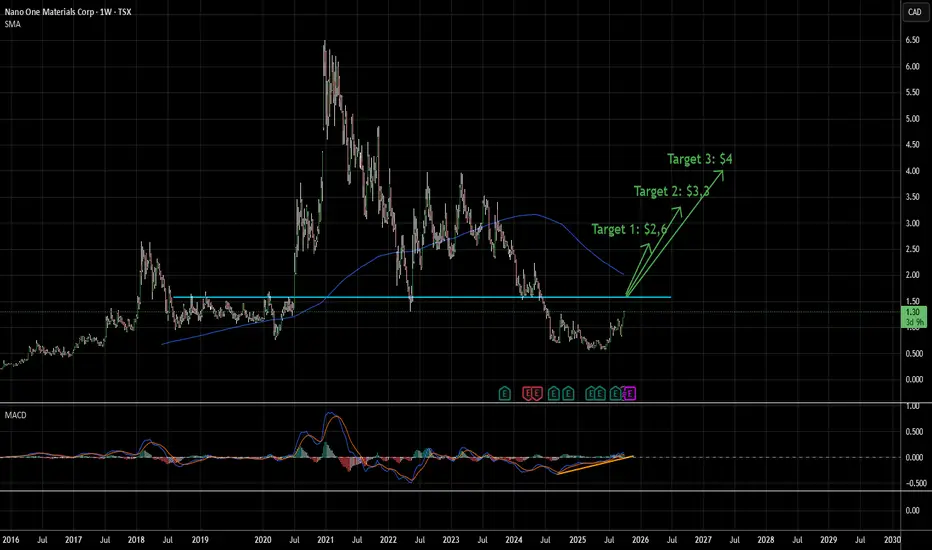932x550 pixels.
Task: Click the 2016 time axis label
Action: coord(11,540)
